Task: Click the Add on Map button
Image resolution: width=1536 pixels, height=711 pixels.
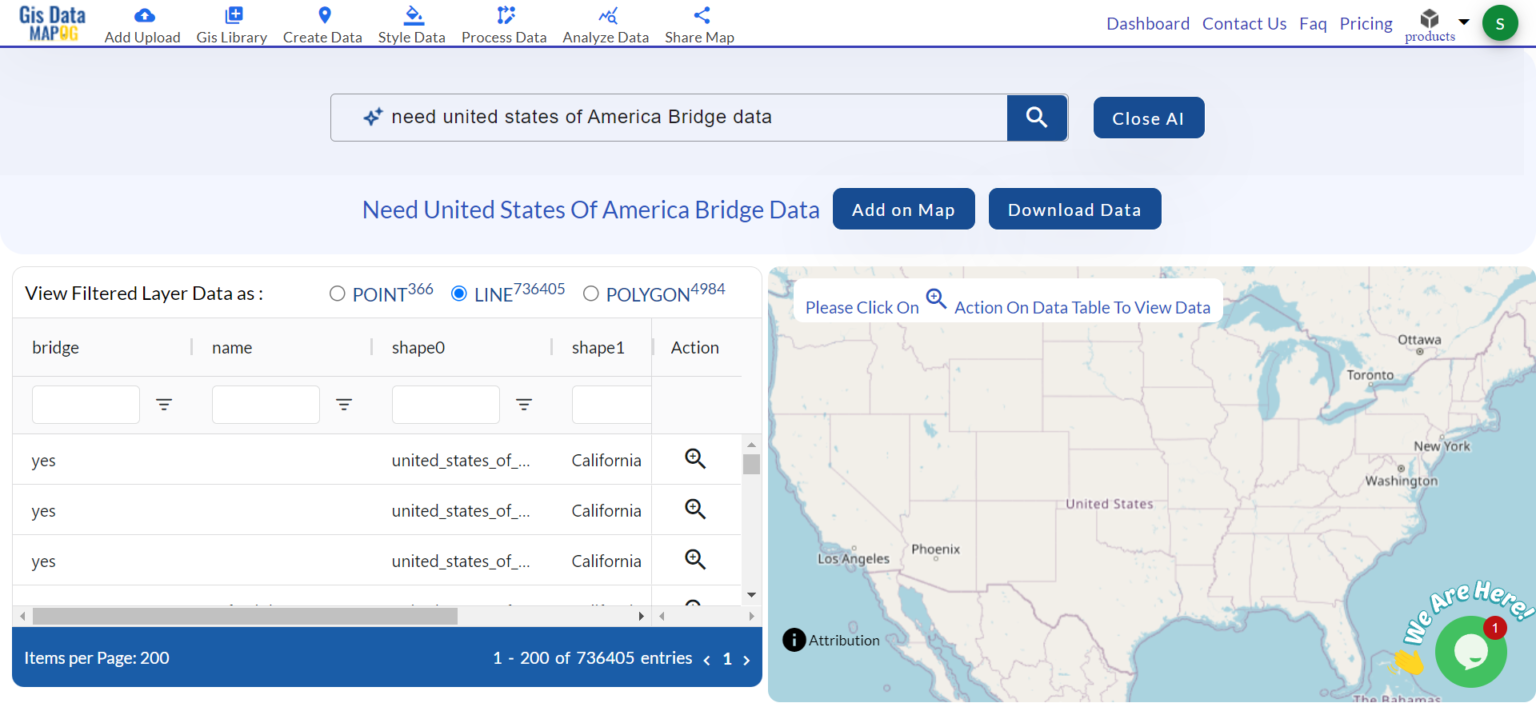Action: click(x=903, y=209)
